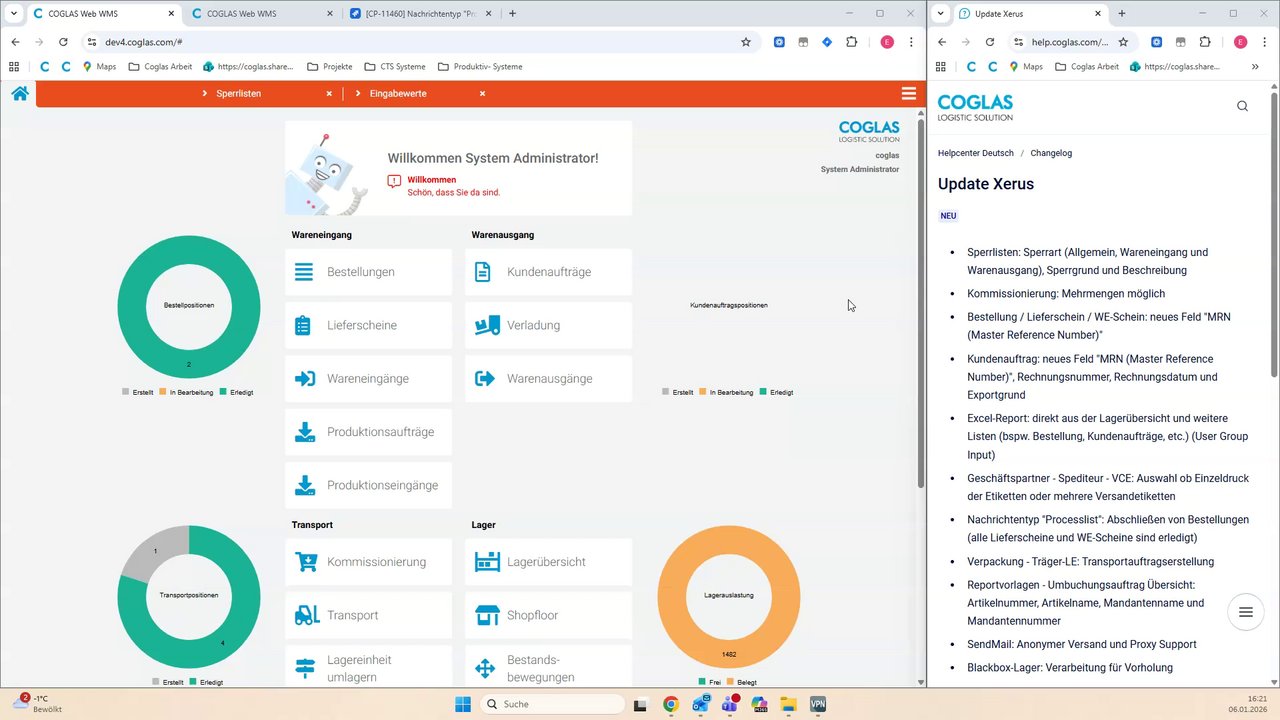Screen dimensions: 1280x720
Task: Click the COGLAS logo in help center
Action: pos(975,107)
